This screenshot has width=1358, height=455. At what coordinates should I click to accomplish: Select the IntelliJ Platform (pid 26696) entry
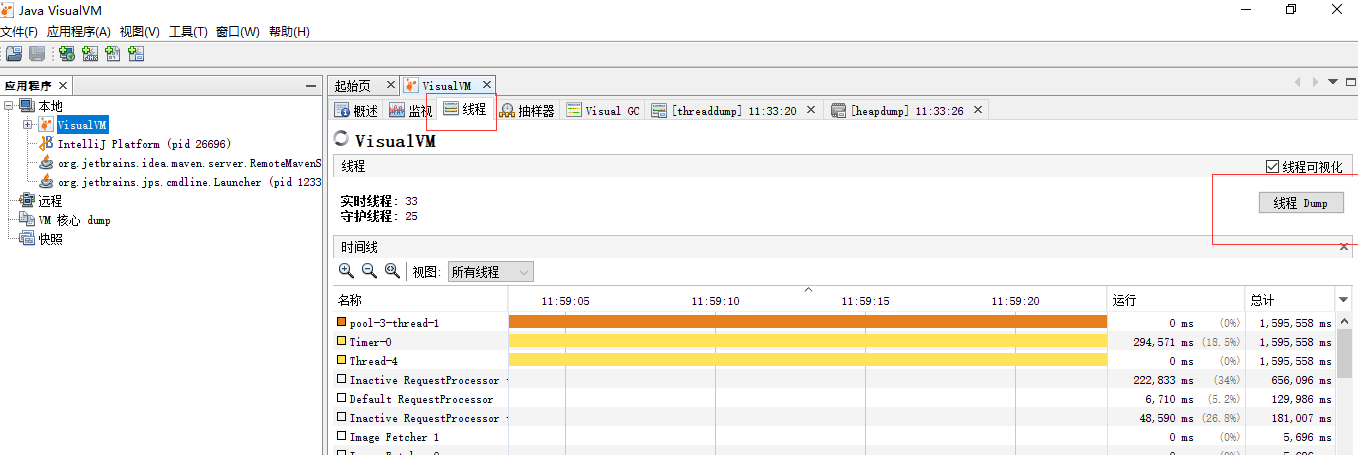click(143, 144)
